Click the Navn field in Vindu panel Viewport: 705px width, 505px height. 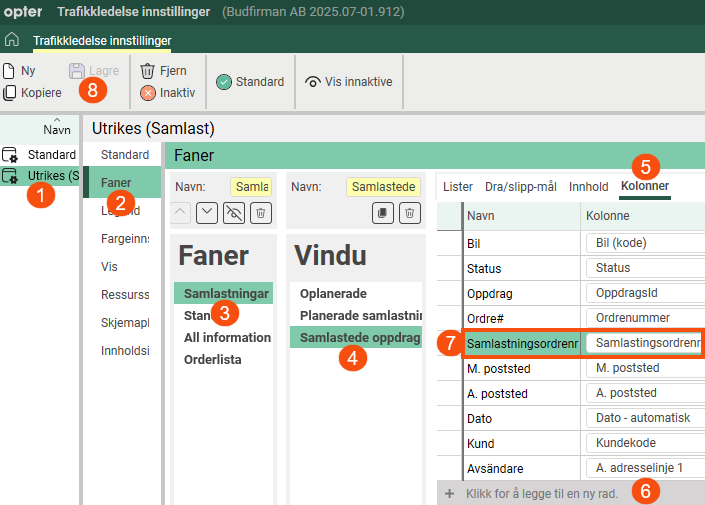click(x=383, y=187)
